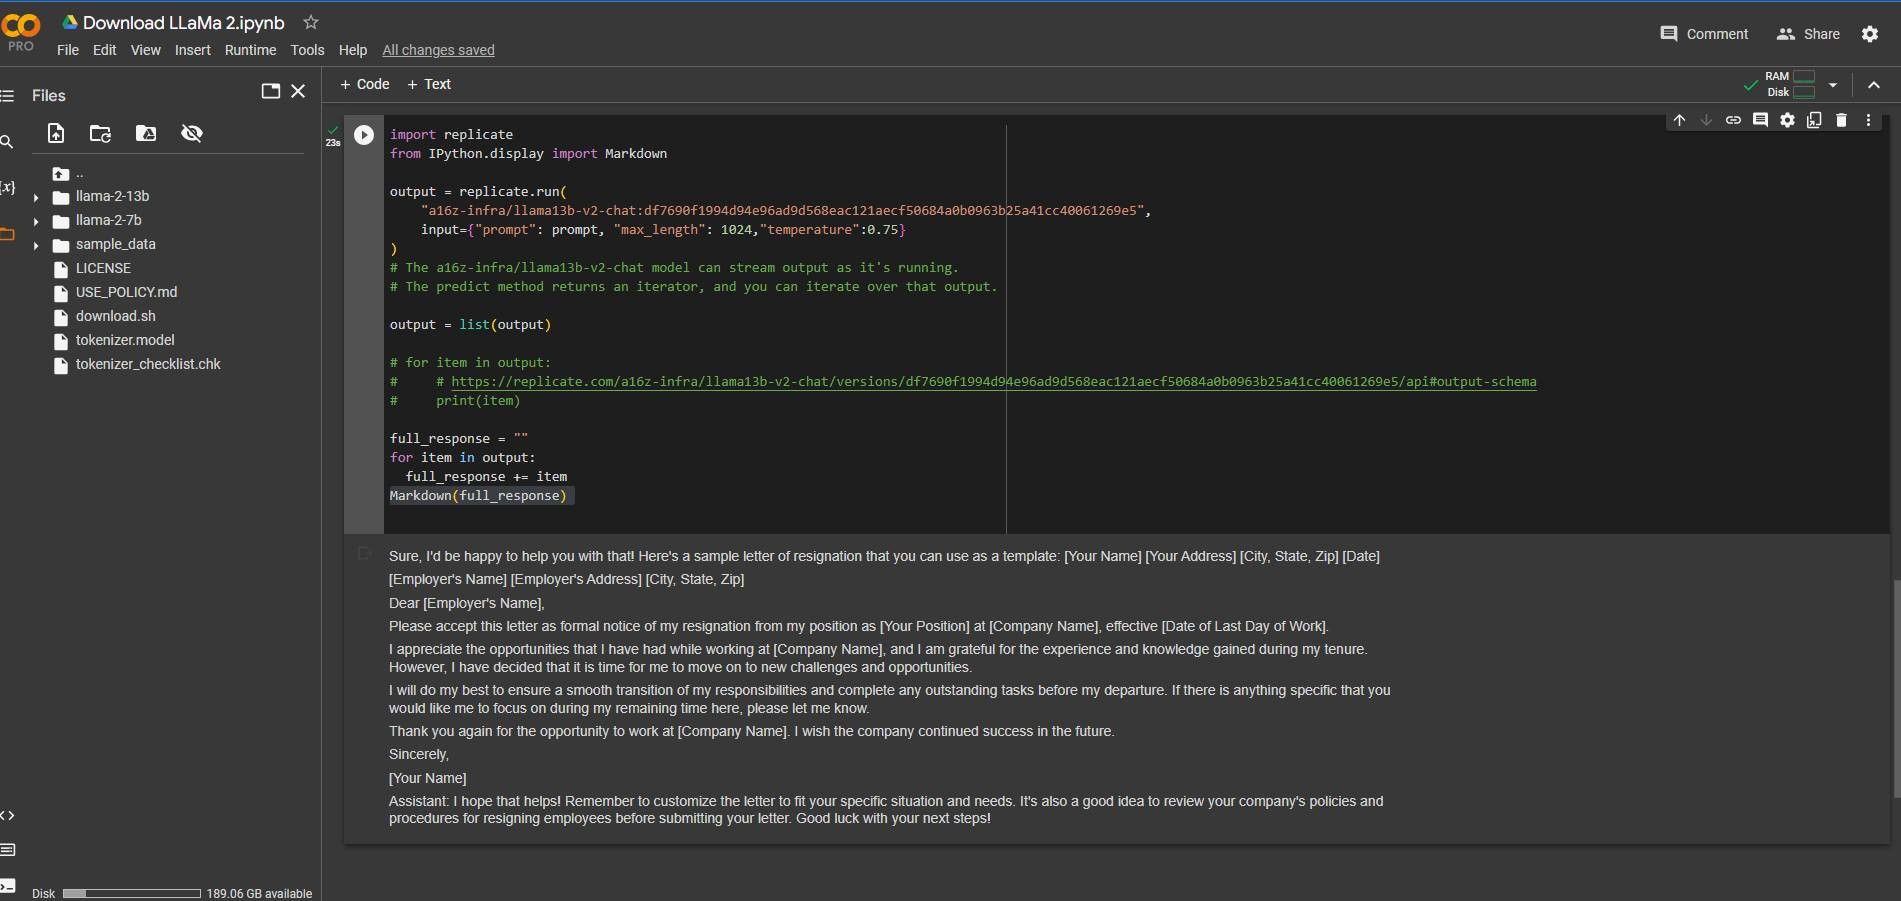Image resolution: width=1901 pixels, height=901 pixels.
Task: Expand the llama-2-7b folder
Action: click(36, 221)
